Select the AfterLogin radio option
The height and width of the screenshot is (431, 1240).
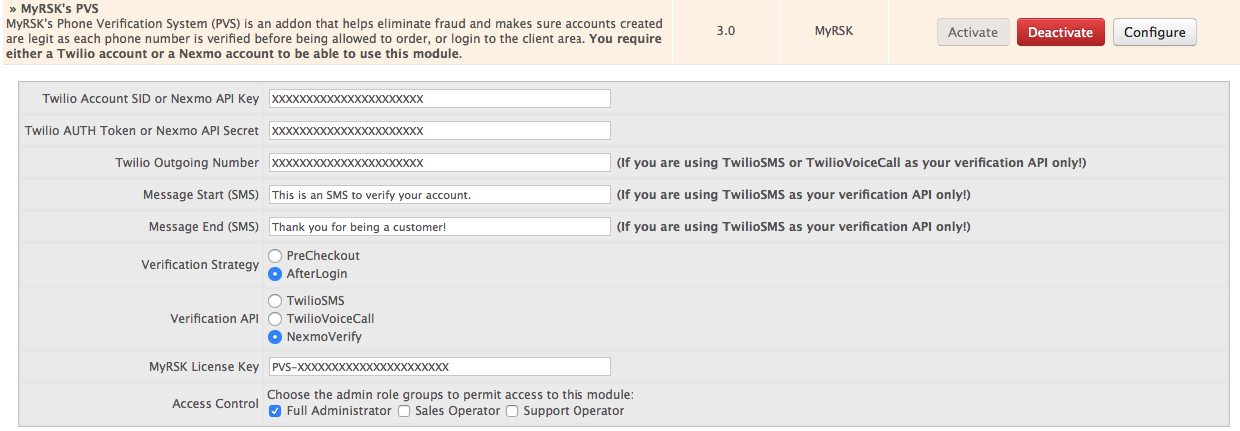275,274
